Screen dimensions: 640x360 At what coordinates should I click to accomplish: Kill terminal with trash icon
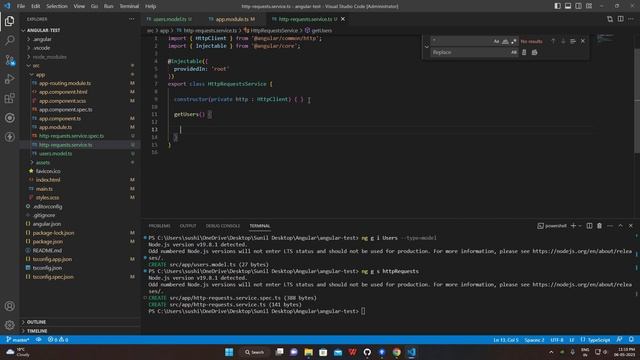(599, 226)
